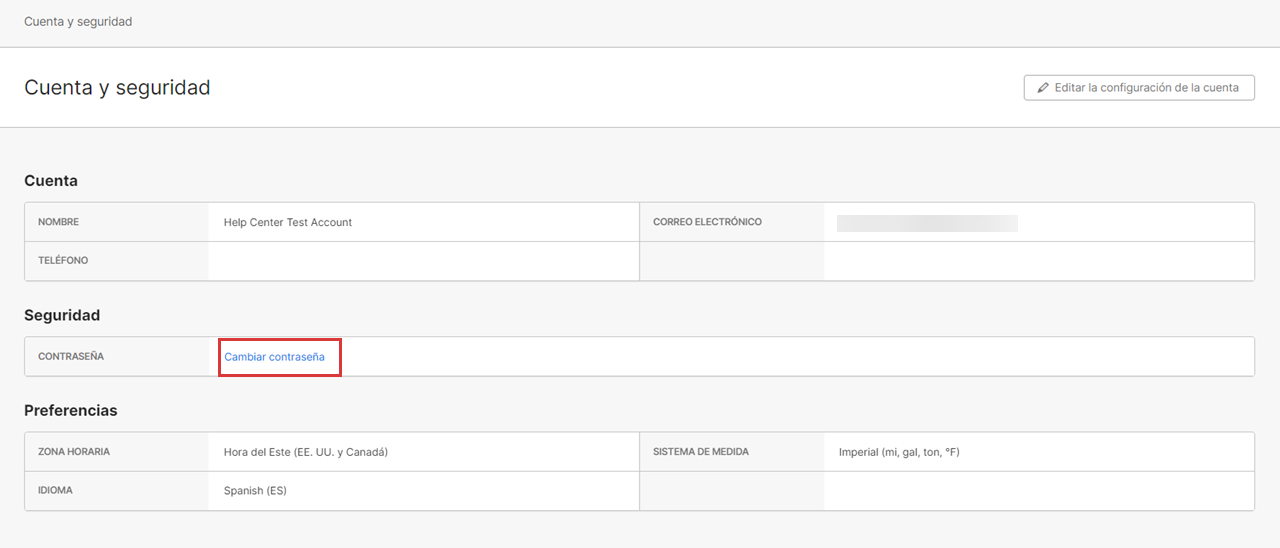
Task: Select Hora del Este time zone value
Action: pyautogui.click(x=306, y=452)
